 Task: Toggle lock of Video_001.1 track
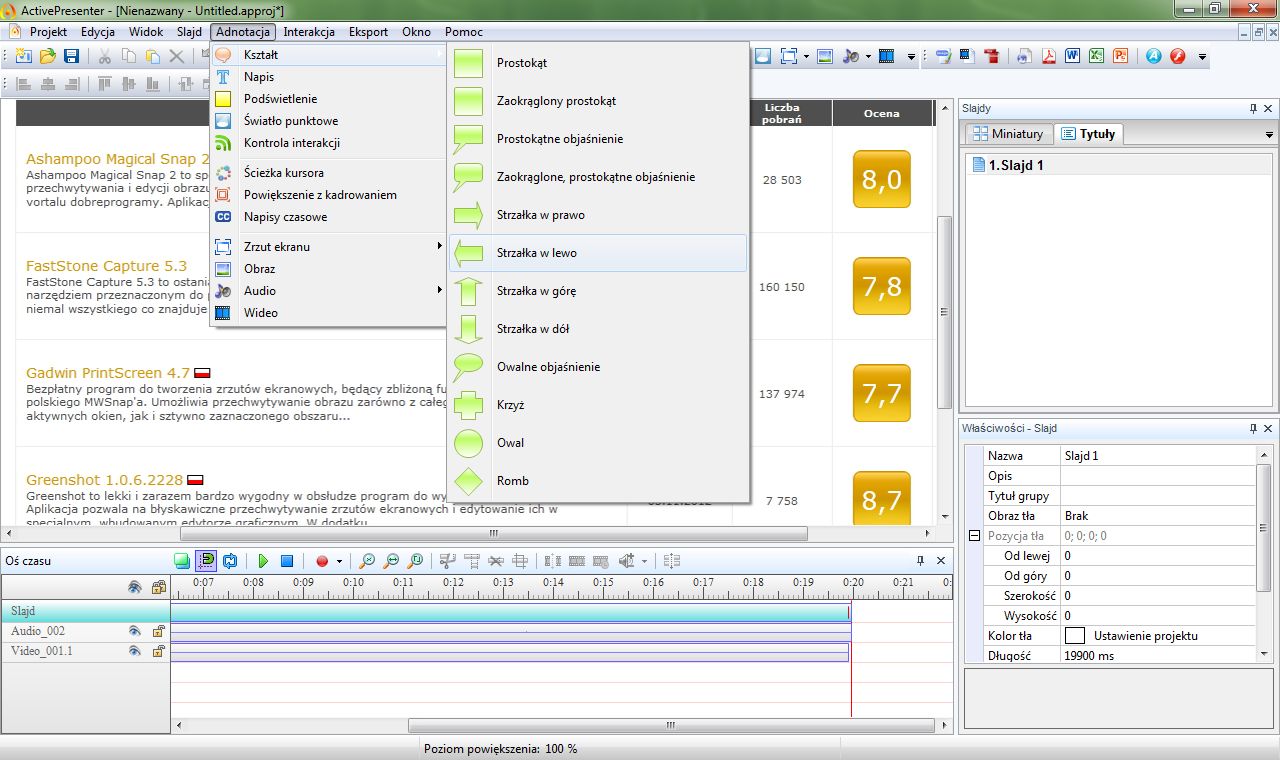158,651
